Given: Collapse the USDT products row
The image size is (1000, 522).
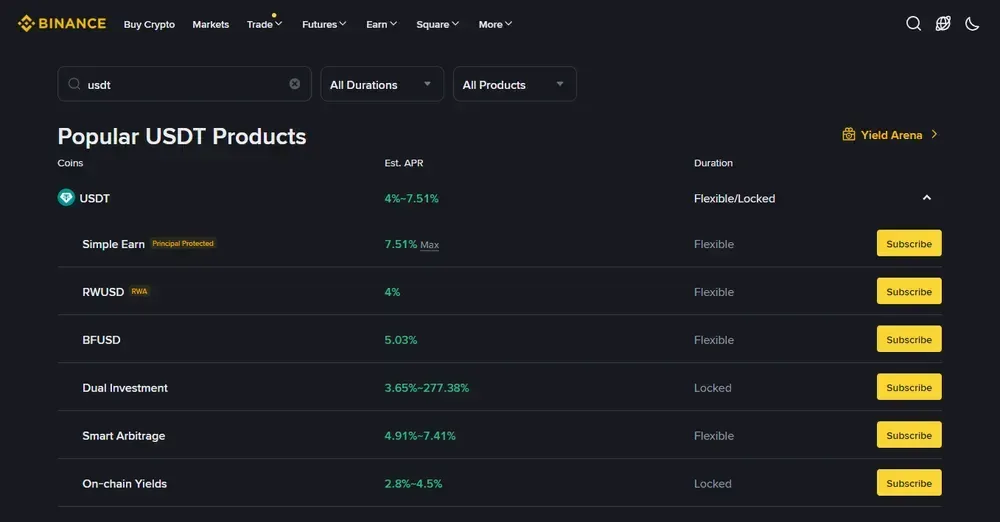Looking at the screenshot, I should coord(927,198).
